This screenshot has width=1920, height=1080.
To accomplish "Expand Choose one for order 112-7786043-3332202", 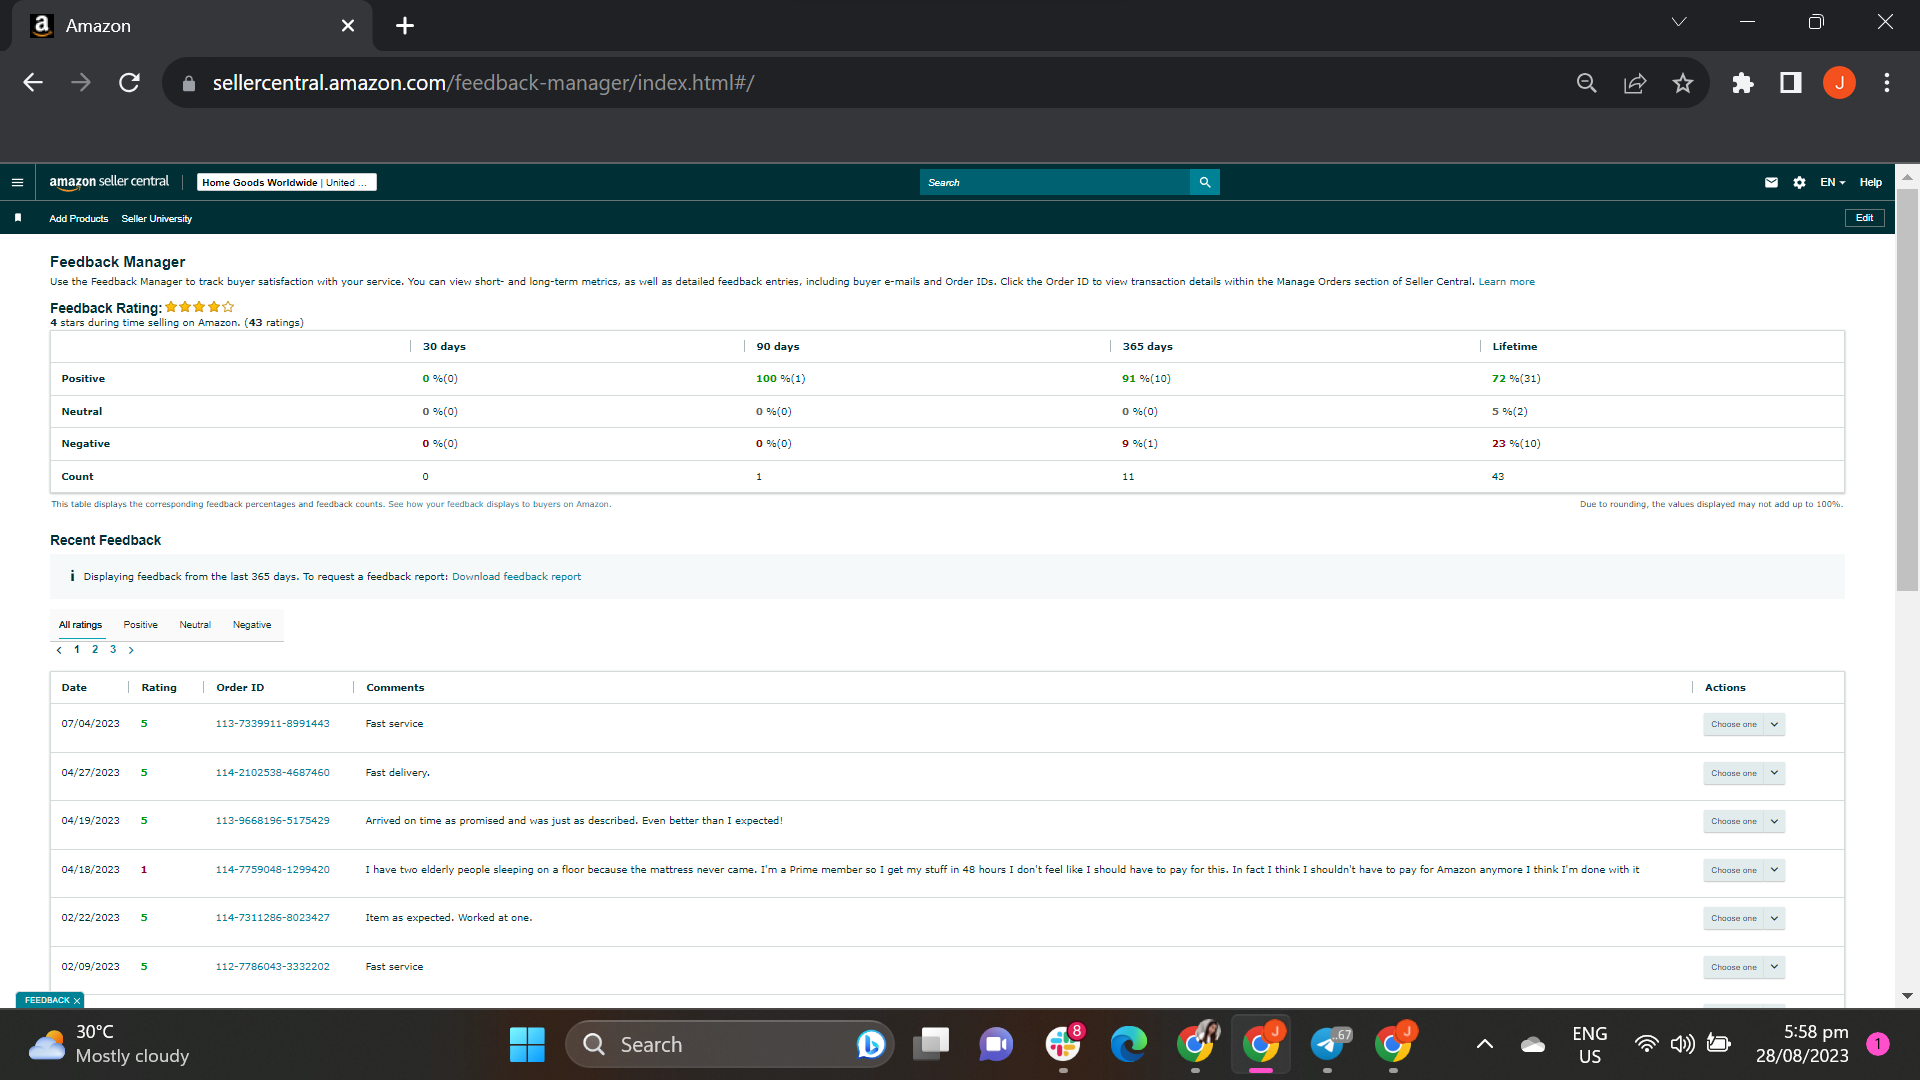I will tap(1744, 967).
